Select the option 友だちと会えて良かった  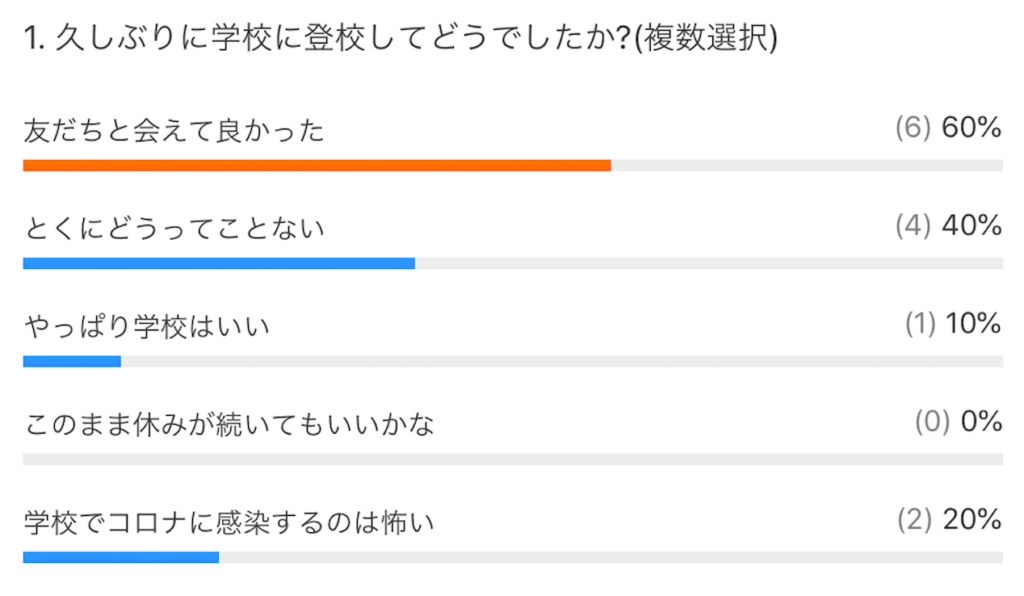click(x=174, y=130)
